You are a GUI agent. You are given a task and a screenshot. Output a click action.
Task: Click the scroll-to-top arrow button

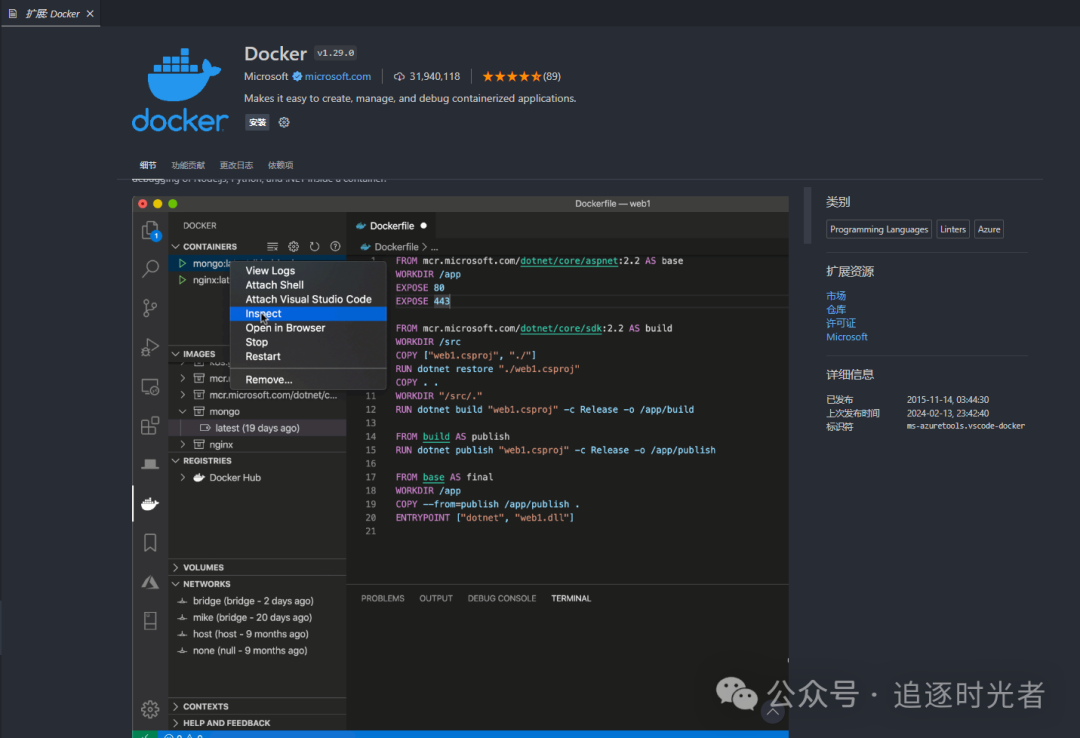pyautogui.click(x=772, y=713)
